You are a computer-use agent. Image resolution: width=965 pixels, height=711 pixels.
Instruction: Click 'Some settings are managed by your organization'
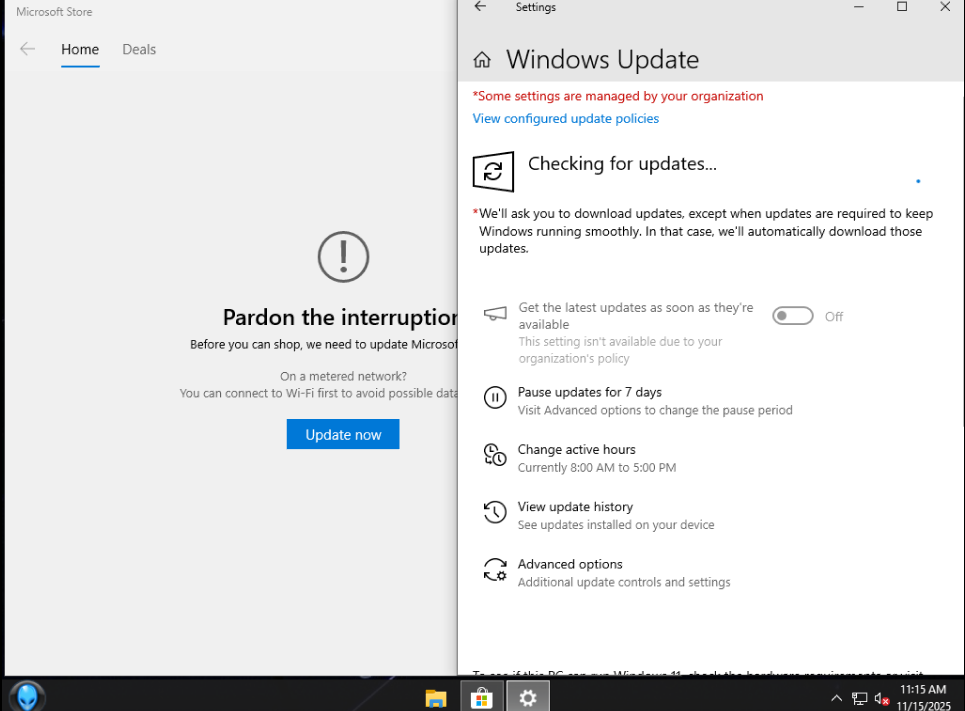pyautogui.click(x=618, y=96)
